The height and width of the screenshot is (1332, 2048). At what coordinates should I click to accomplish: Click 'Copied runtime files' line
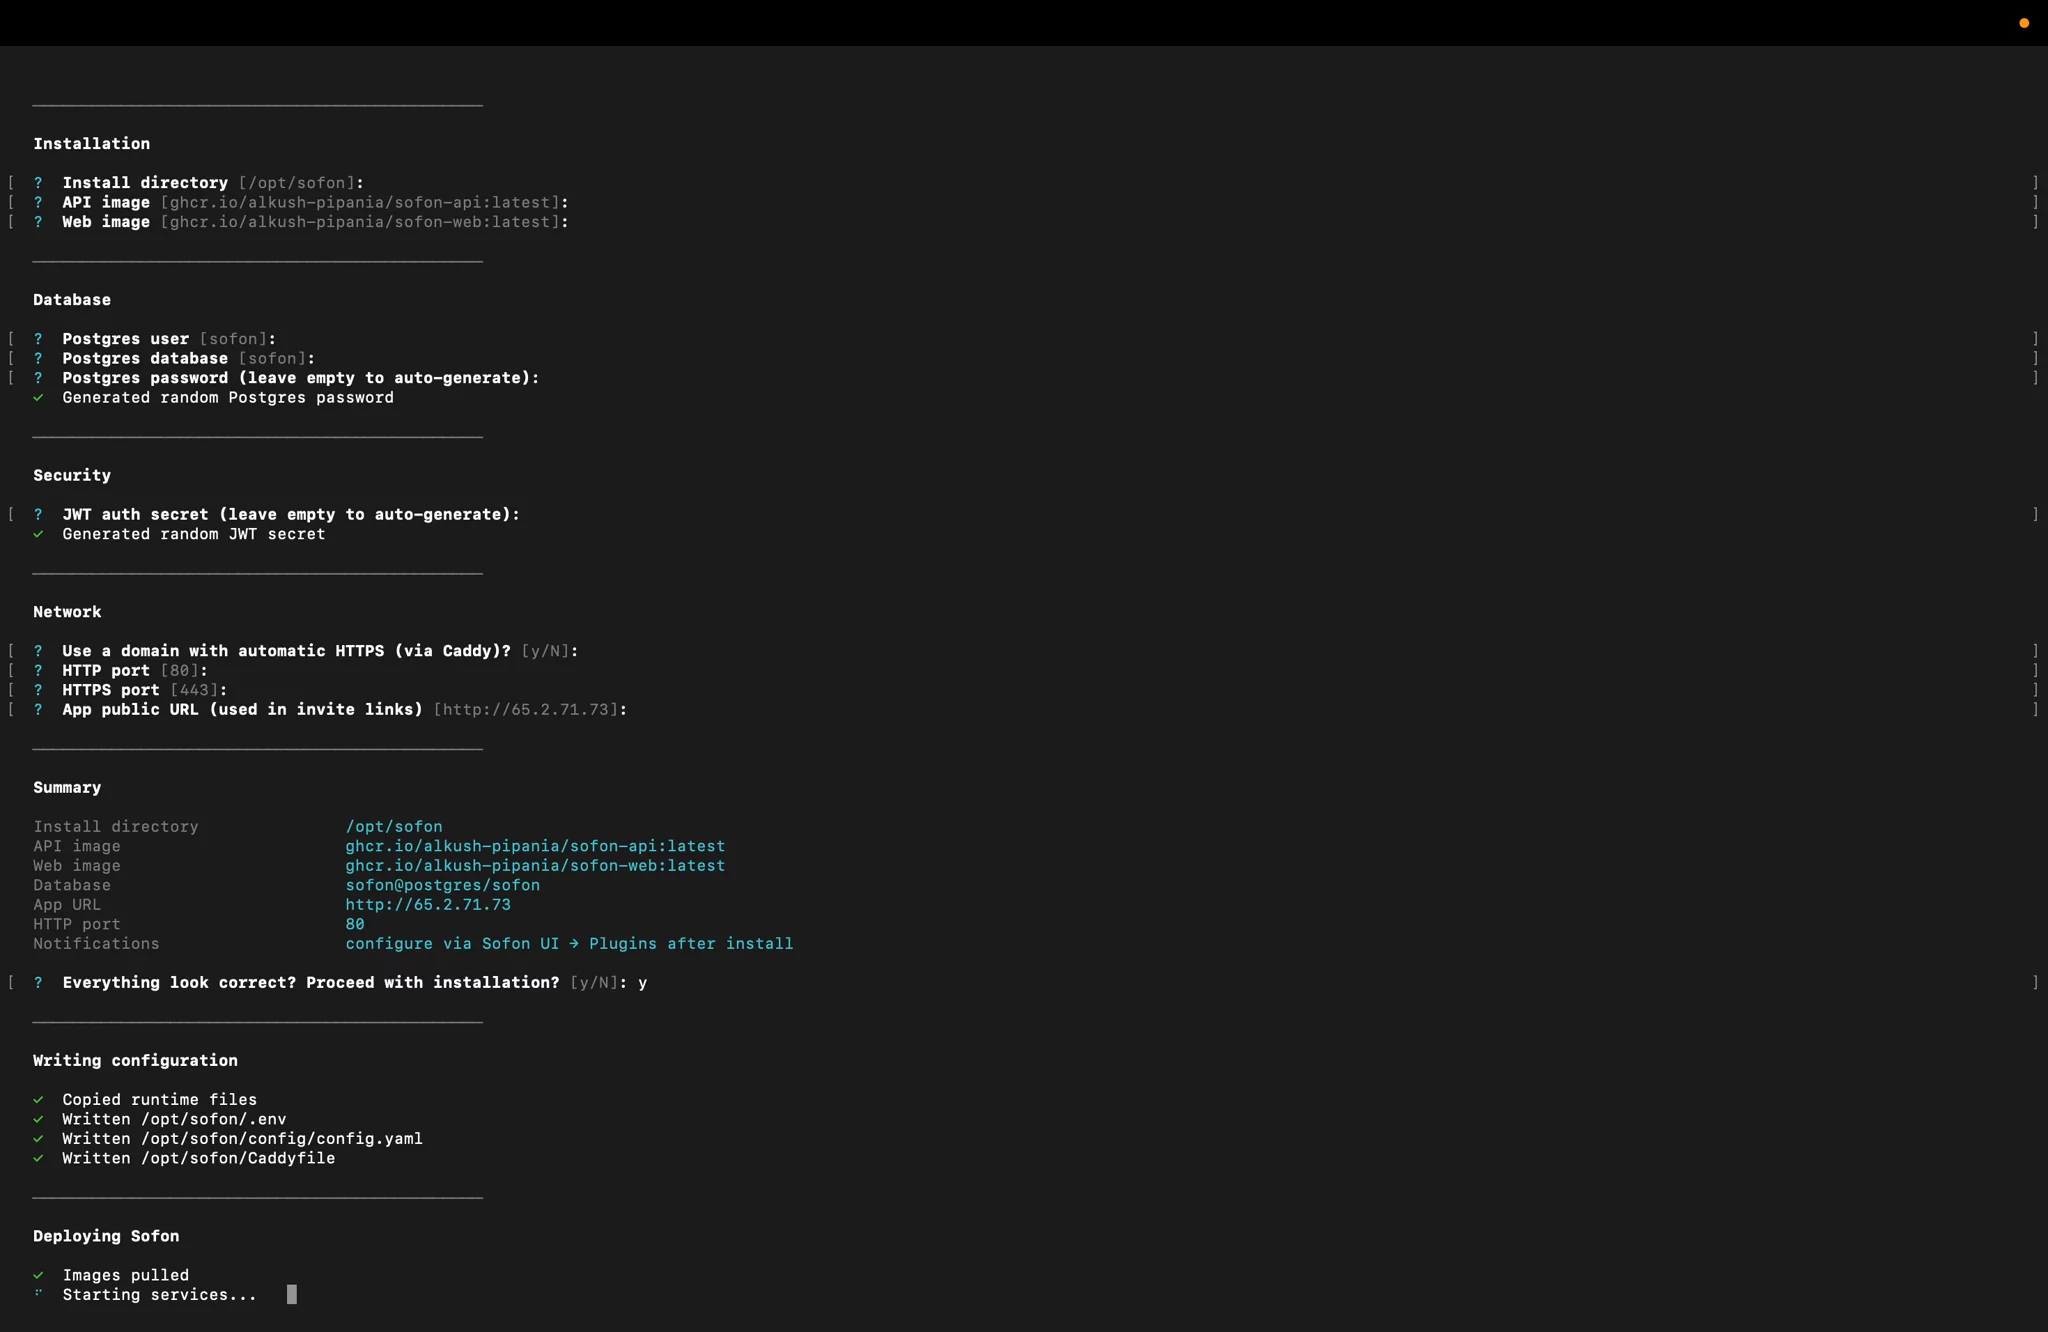160,1100
